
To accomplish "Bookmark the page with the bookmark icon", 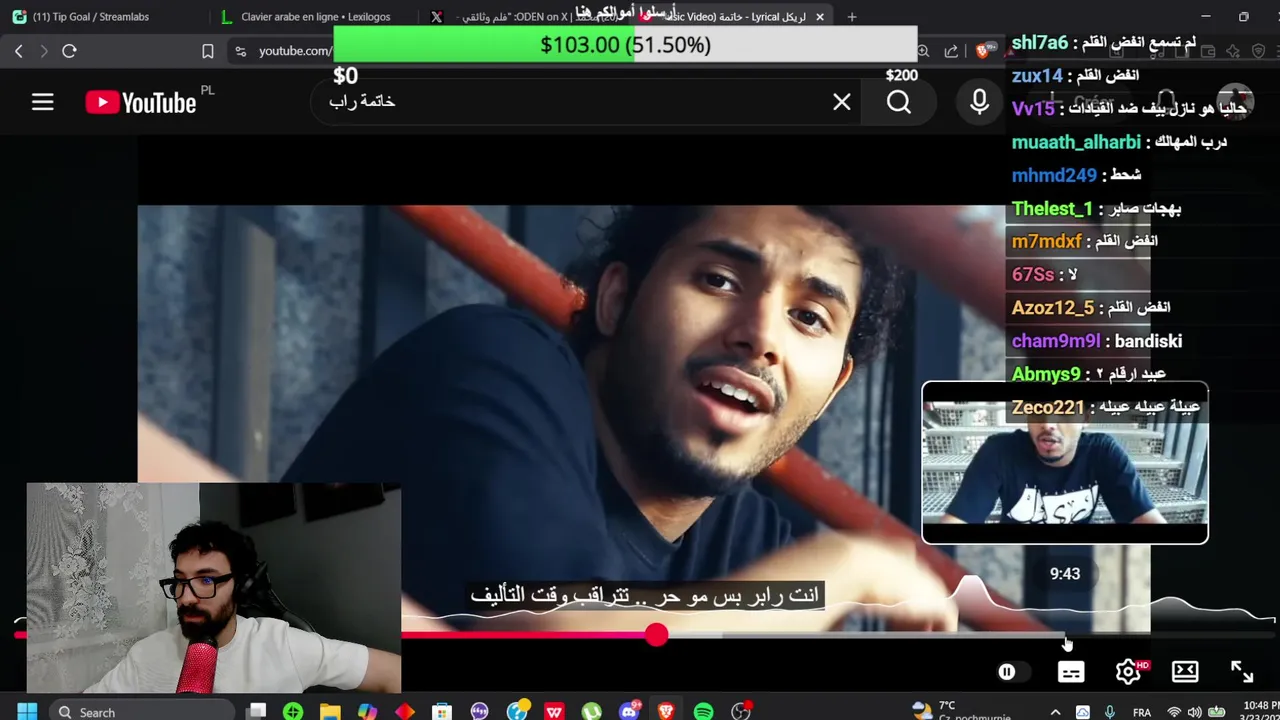I will click(x=208, y=51).
